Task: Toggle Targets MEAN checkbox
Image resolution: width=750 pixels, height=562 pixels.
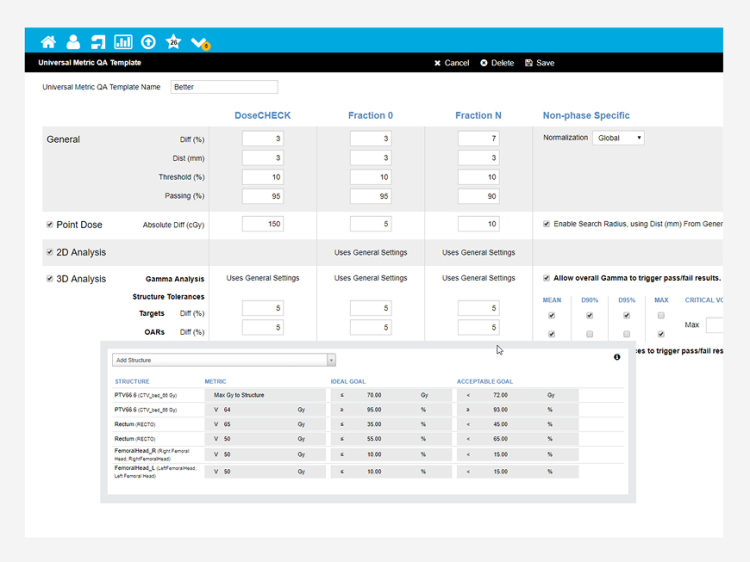Action: [x=551, y=316]
